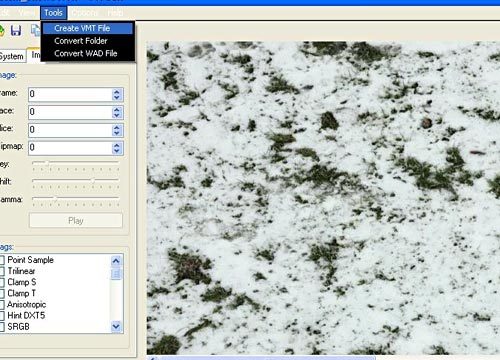Check the Anisotropic flag
The image size is (500, 360).
pyautogui.click(x=2, y=304)
